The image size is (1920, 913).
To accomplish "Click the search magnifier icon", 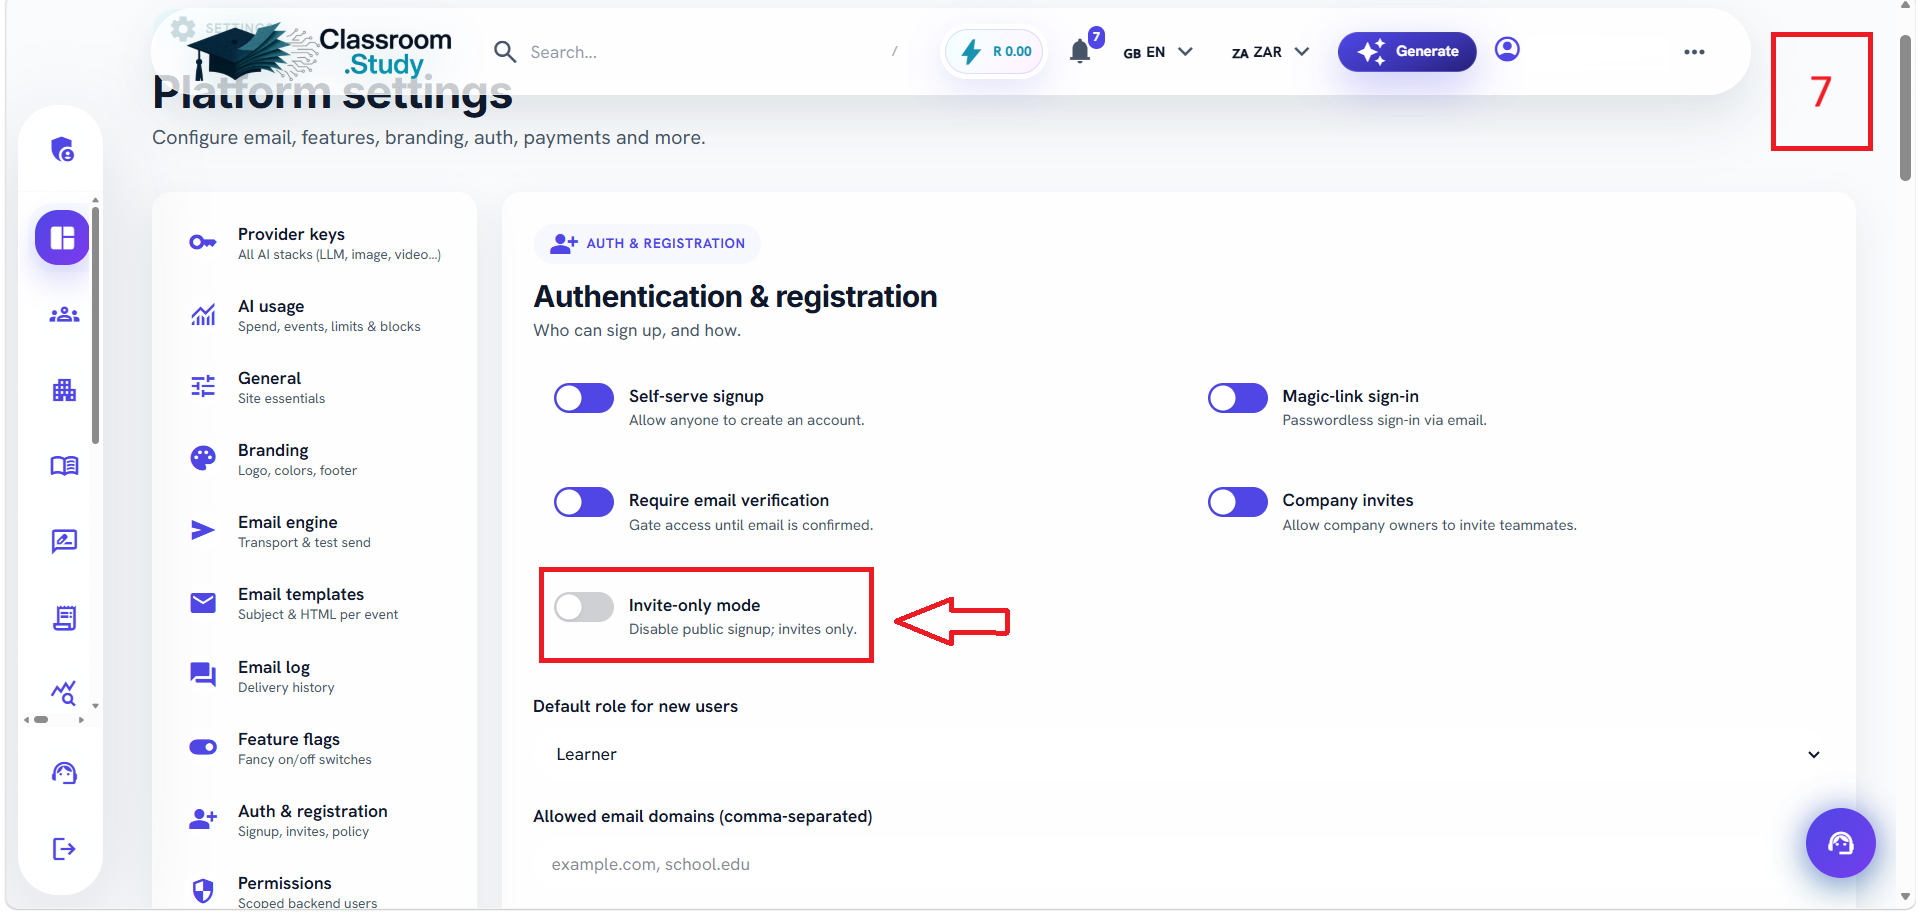I will coord(506,52).
